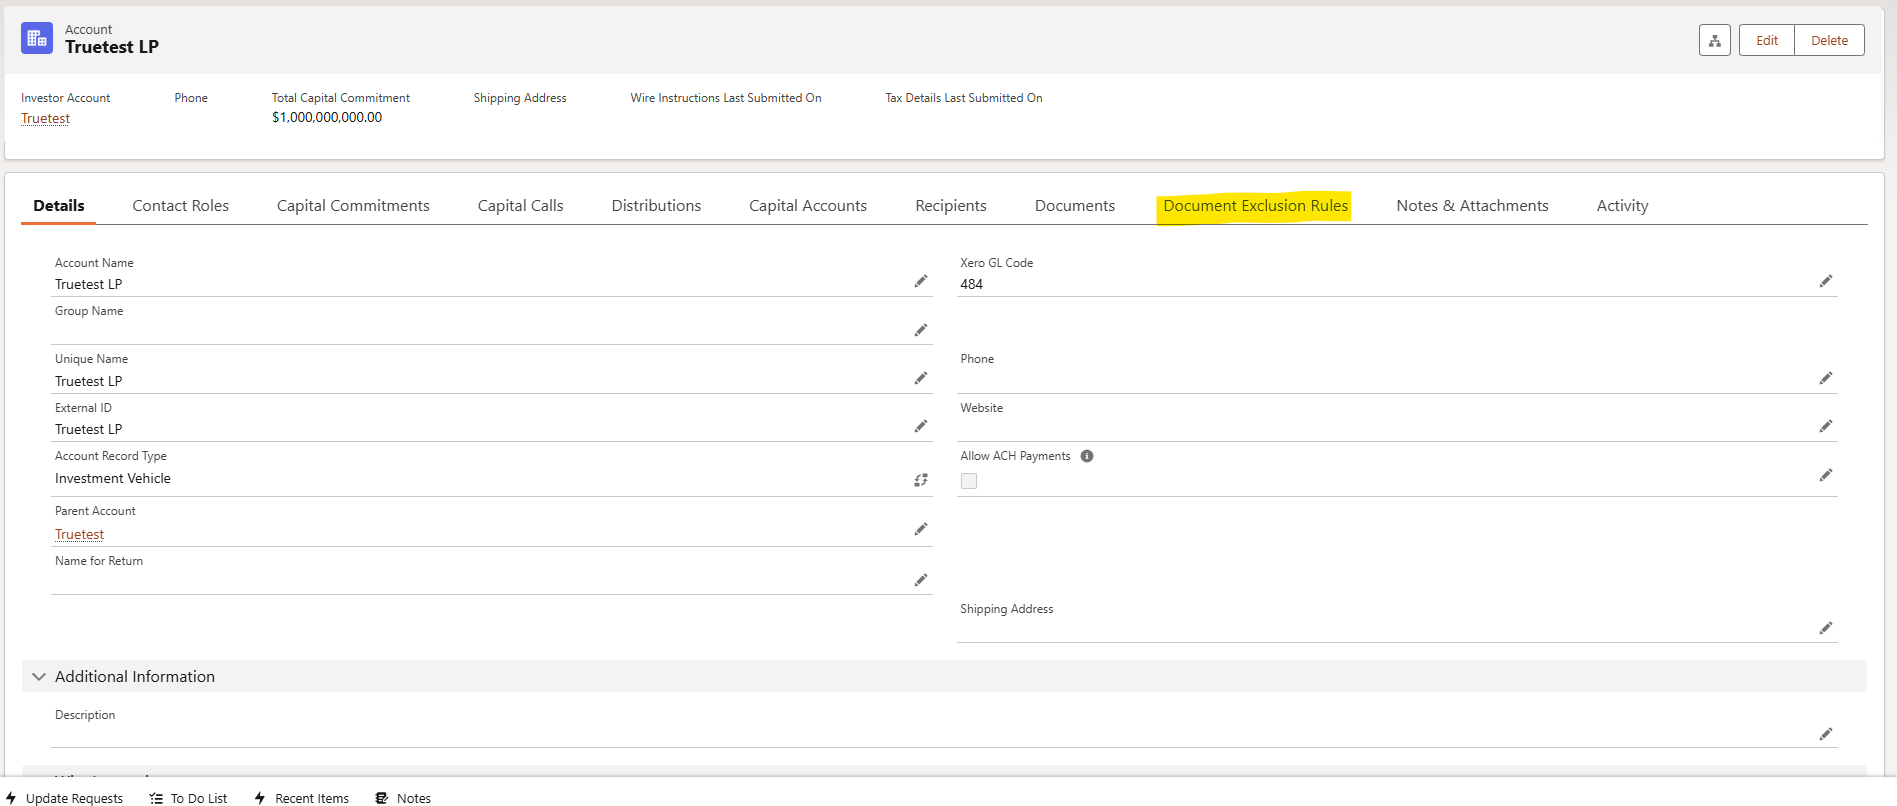Edit Group Name with pencil icon
Image resolution: width=1897 pixels, height=806 pixels.
(x=921, y=330)
